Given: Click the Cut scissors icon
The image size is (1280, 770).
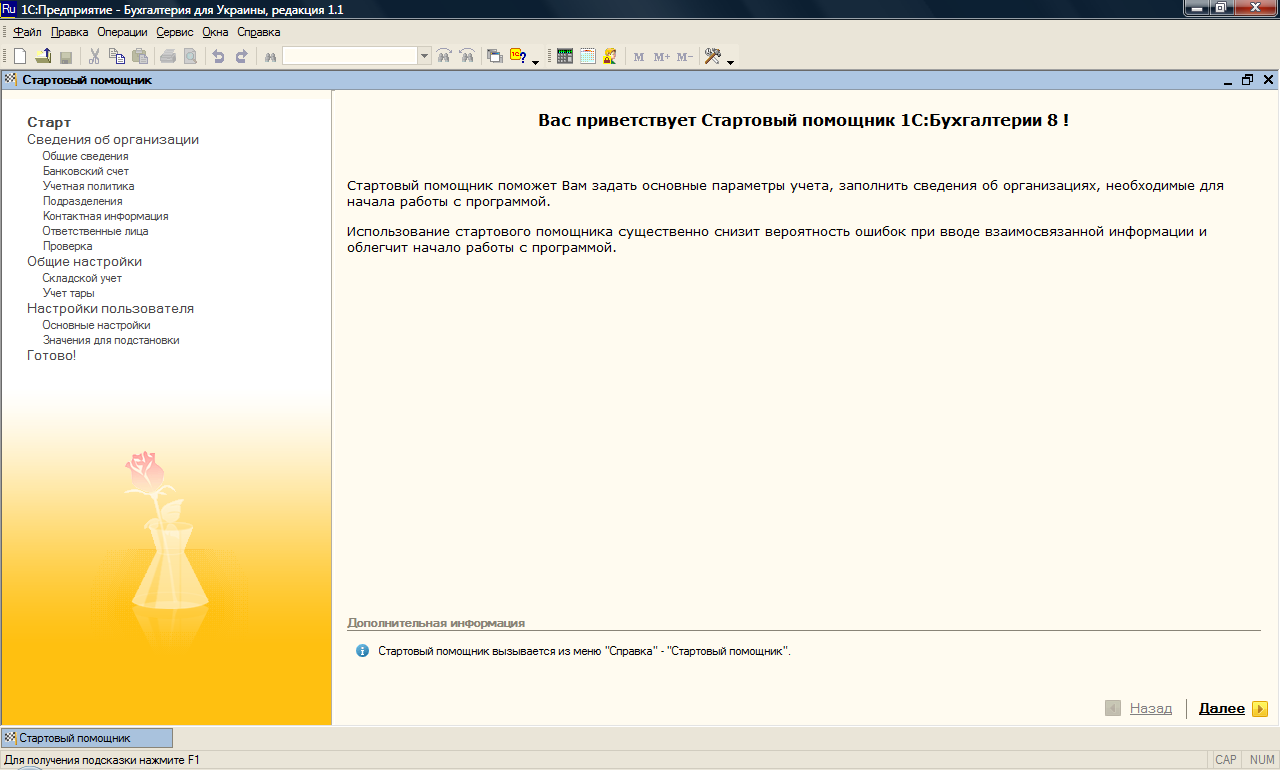Looking at the screenshot, I should (x=94, y=56).
